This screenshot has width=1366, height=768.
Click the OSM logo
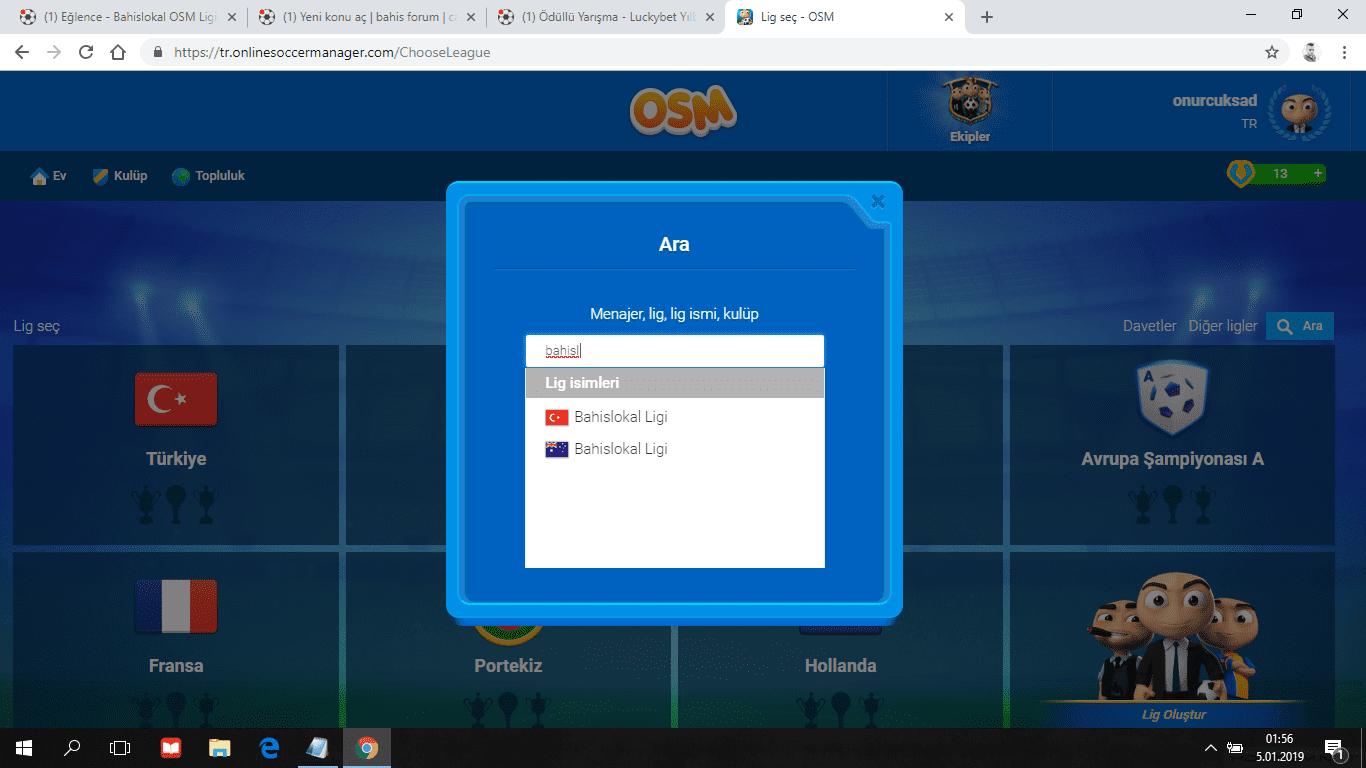(x=683, y=110)
